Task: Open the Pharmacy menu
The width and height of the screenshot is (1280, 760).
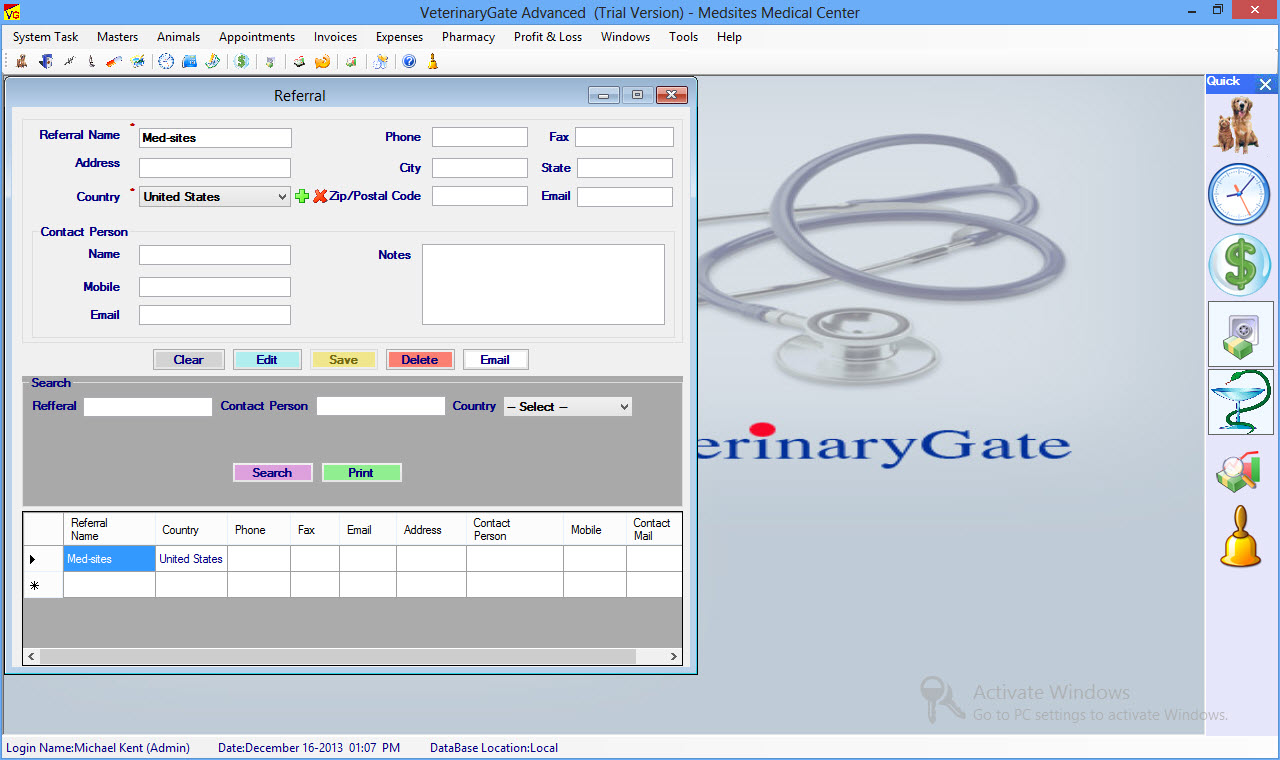Action: tap(468, 37)
